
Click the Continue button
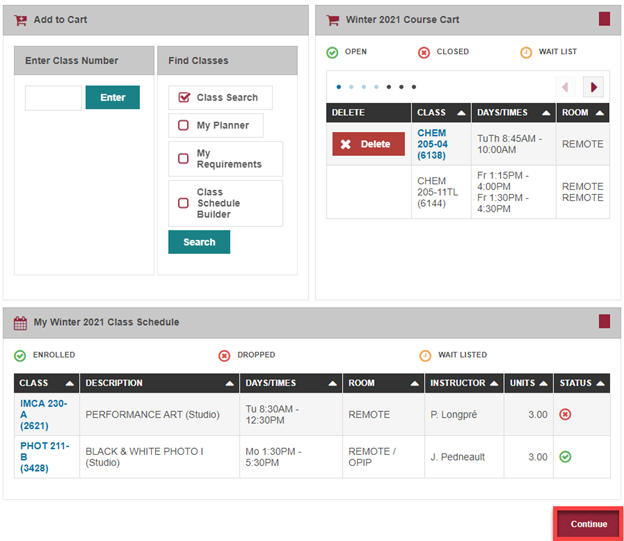coord(588,524)
